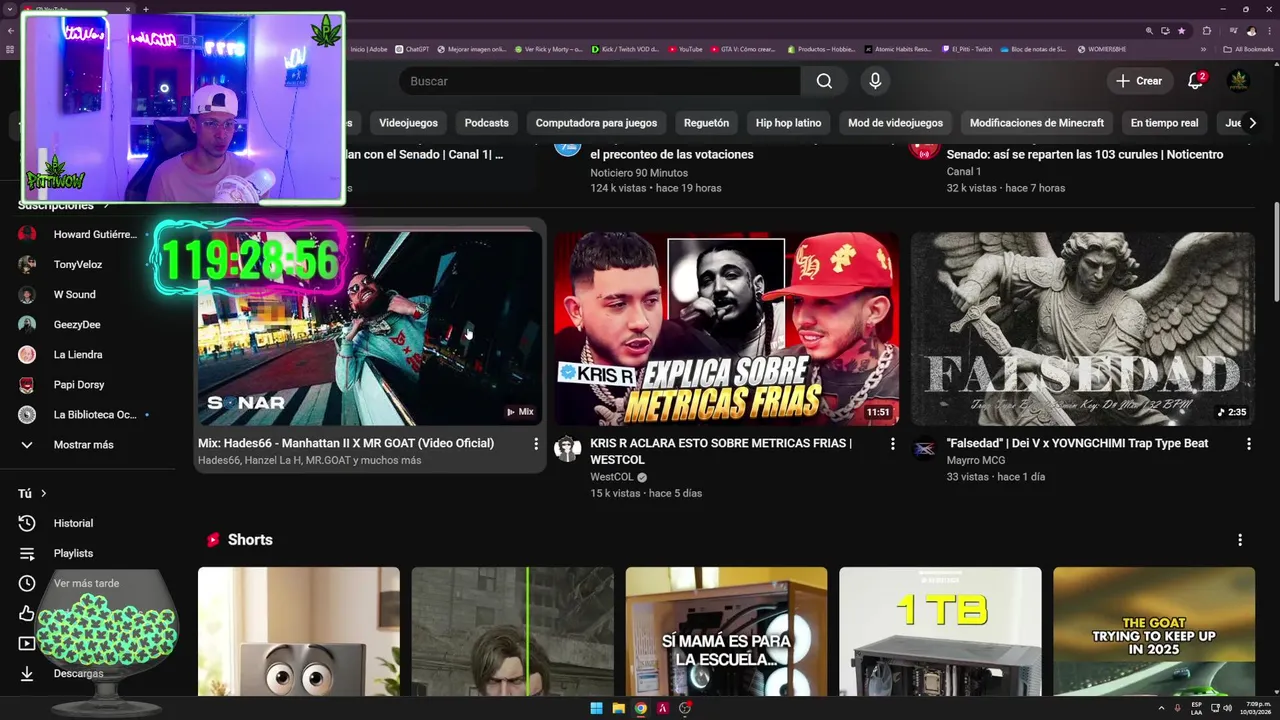1280x720 pixels.
Task: Open the All Bookmarks folder
Action: pyautogui.click(x=1248, y=49)
